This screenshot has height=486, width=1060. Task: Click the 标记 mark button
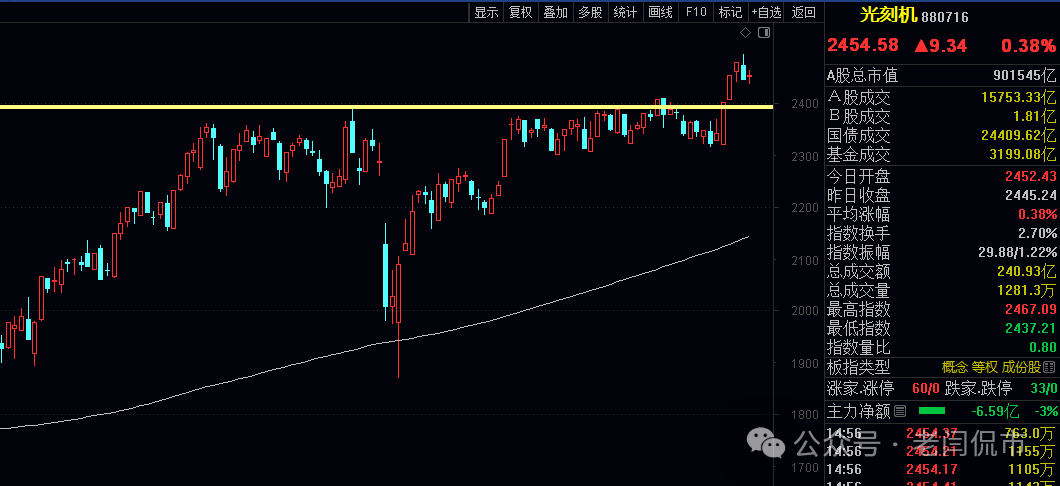730,12
